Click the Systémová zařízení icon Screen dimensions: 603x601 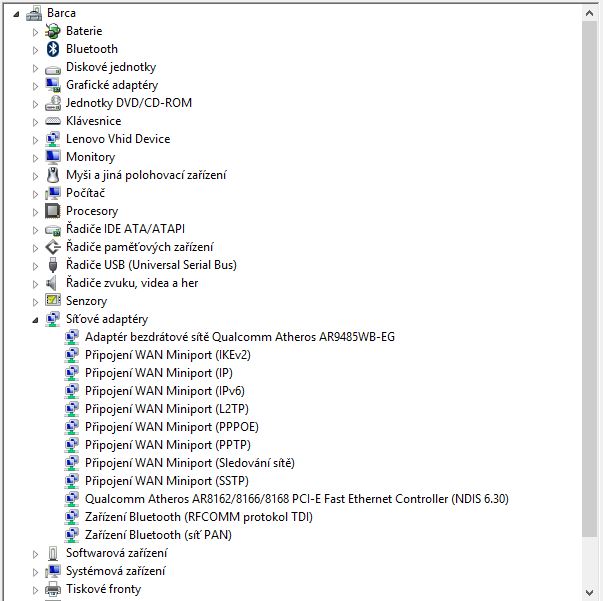pos(53,571)
